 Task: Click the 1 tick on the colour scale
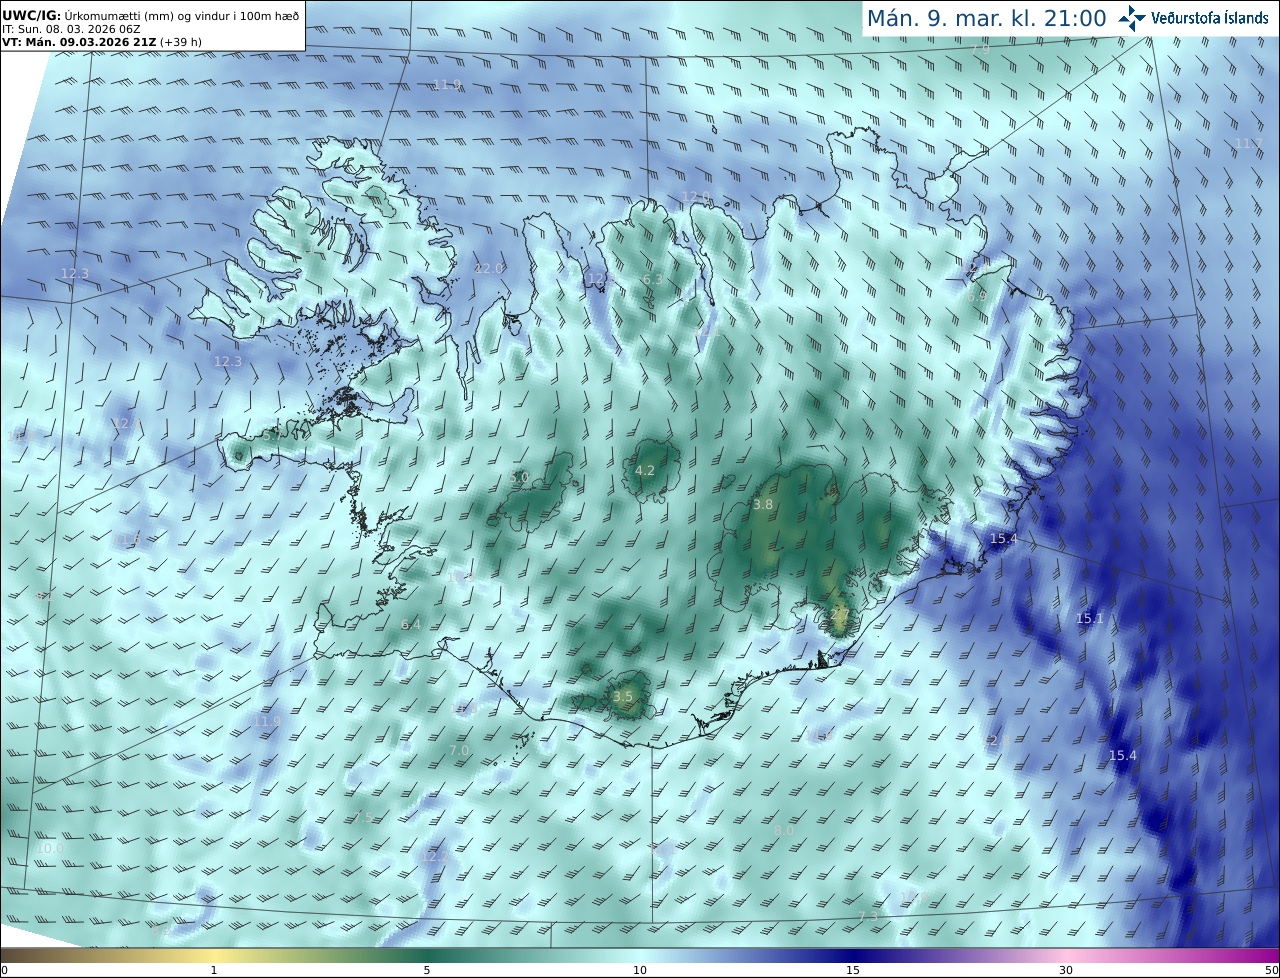(x=214, y=970)
